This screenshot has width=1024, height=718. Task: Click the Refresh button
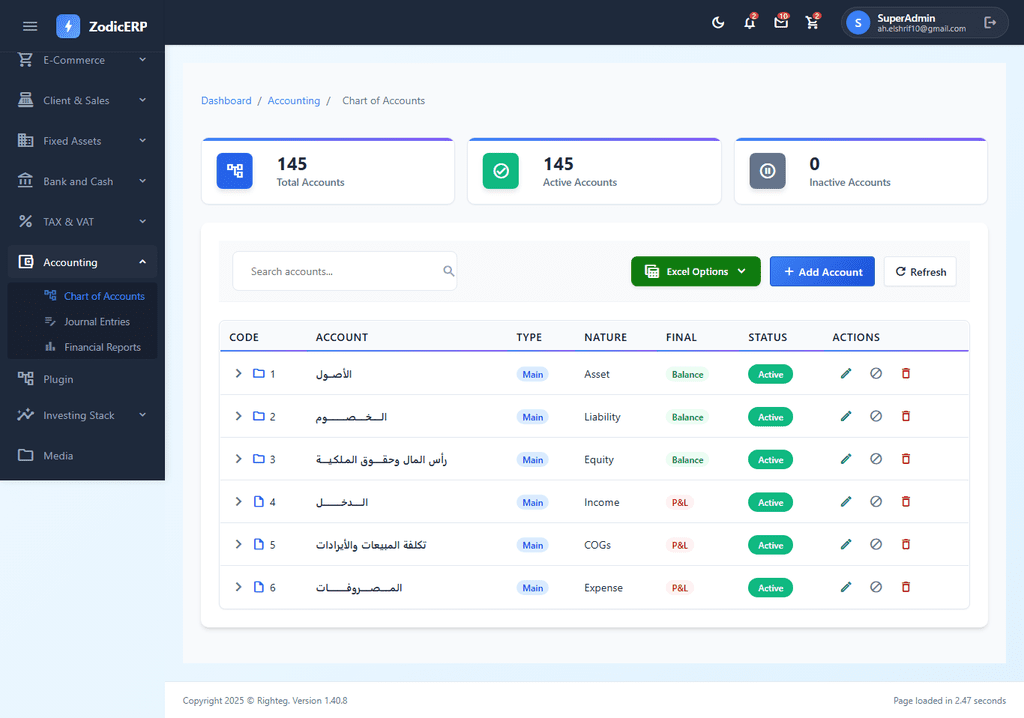920,272
